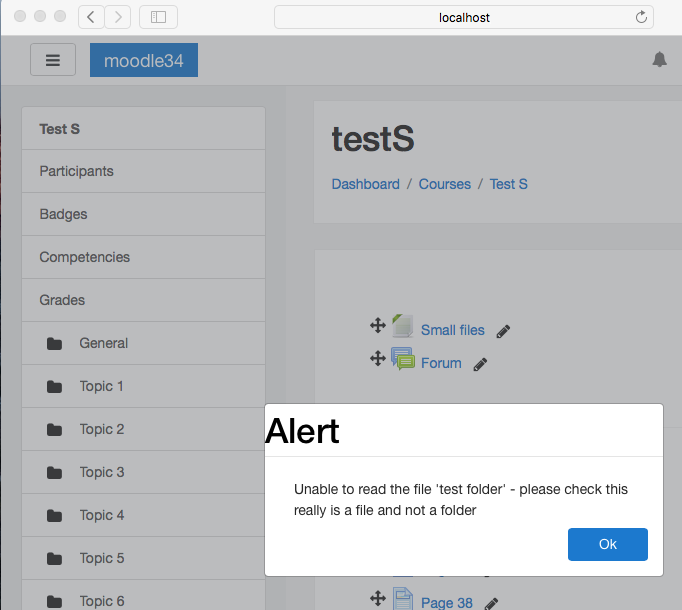Image resolution: width=682 pixels, height=610 pixels.
Task: Click the Alert dialog title
Action: click(302, 431)
